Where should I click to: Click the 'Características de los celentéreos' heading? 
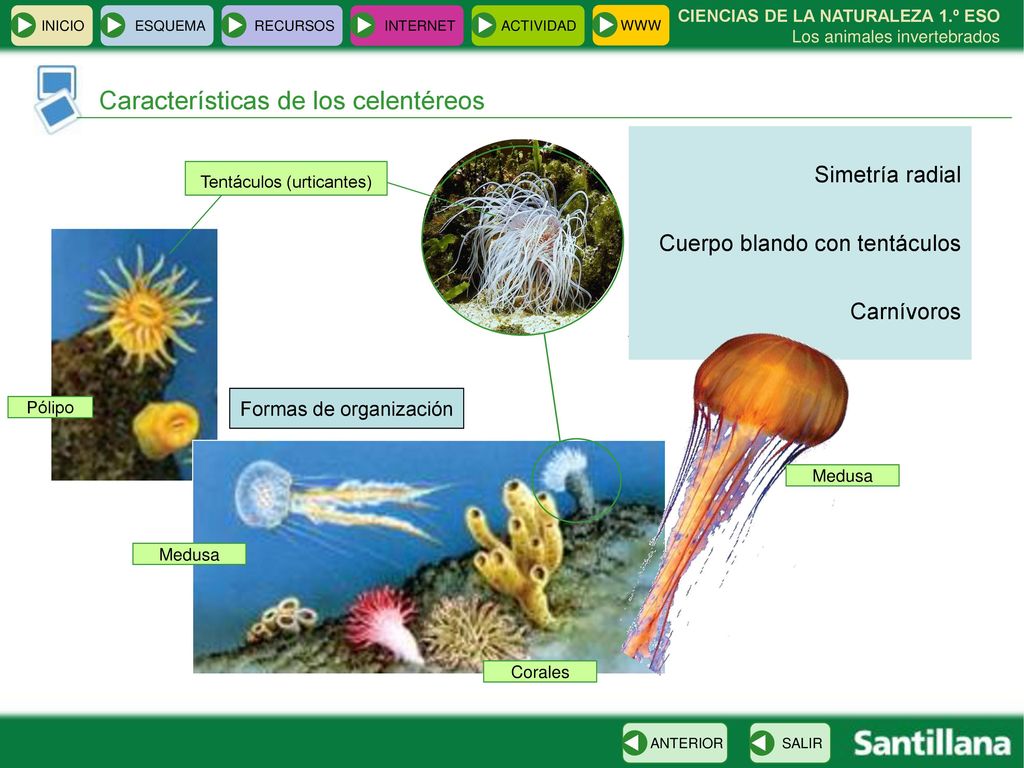(x=292, y=101)
